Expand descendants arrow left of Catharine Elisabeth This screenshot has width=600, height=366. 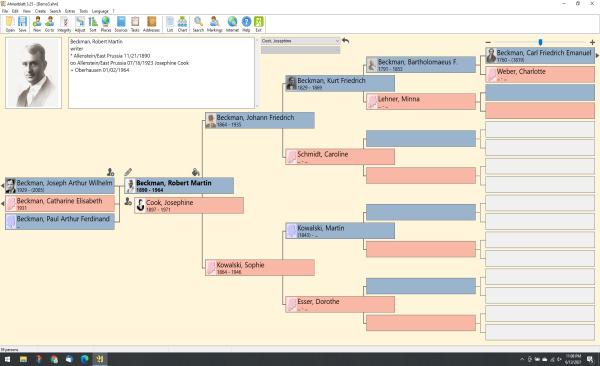(2, 204)
